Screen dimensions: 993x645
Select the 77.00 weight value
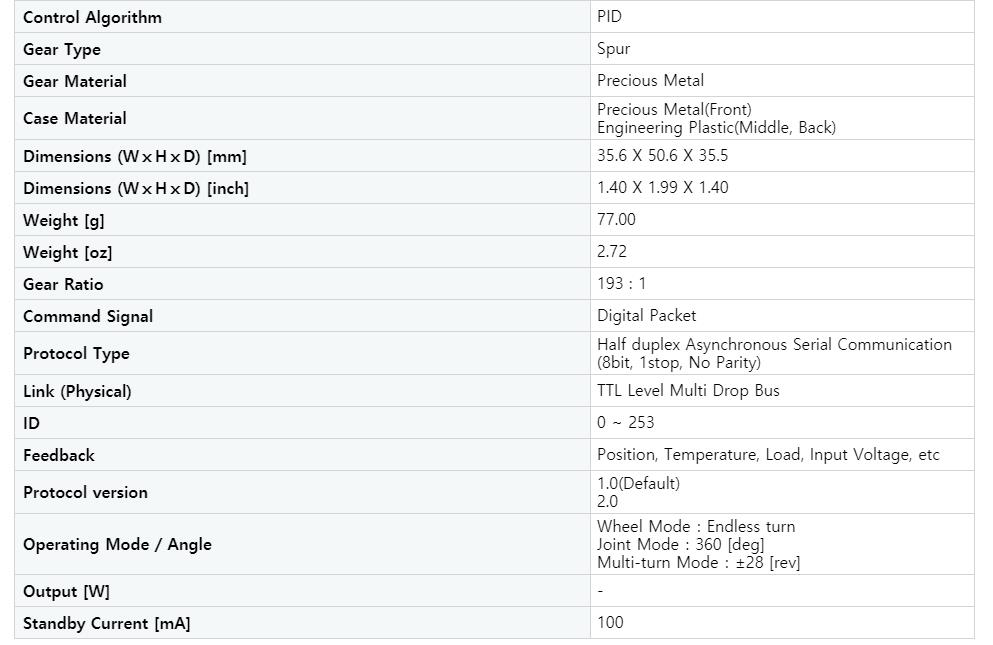pos(616,219)
